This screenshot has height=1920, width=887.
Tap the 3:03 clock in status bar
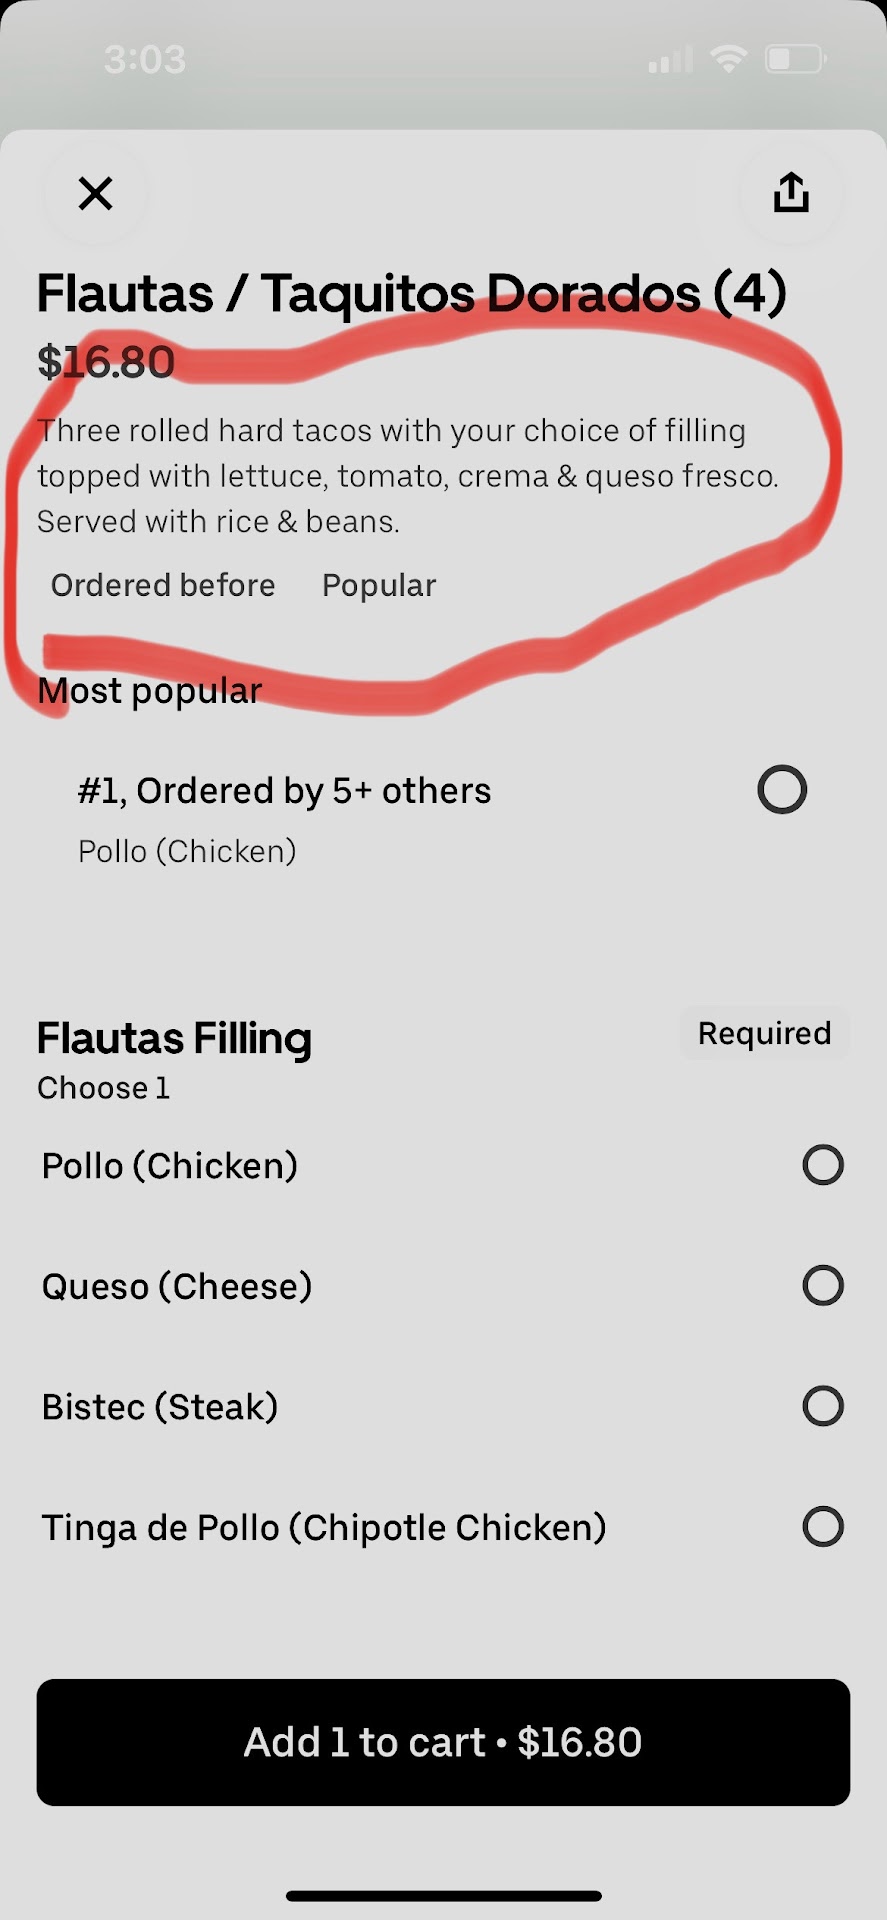[x=145, y=60]
